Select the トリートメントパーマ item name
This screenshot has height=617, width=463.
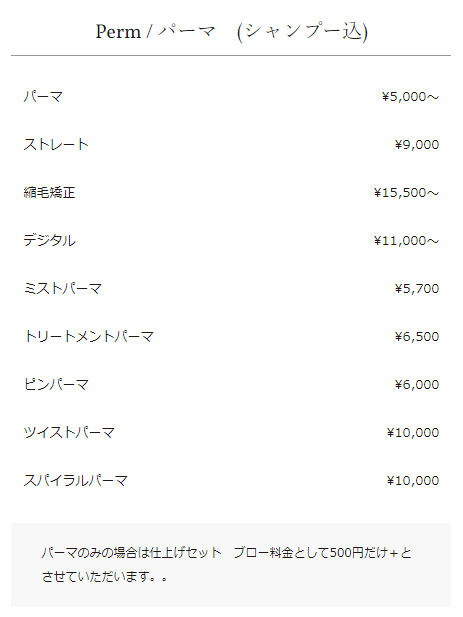(89, 336)
